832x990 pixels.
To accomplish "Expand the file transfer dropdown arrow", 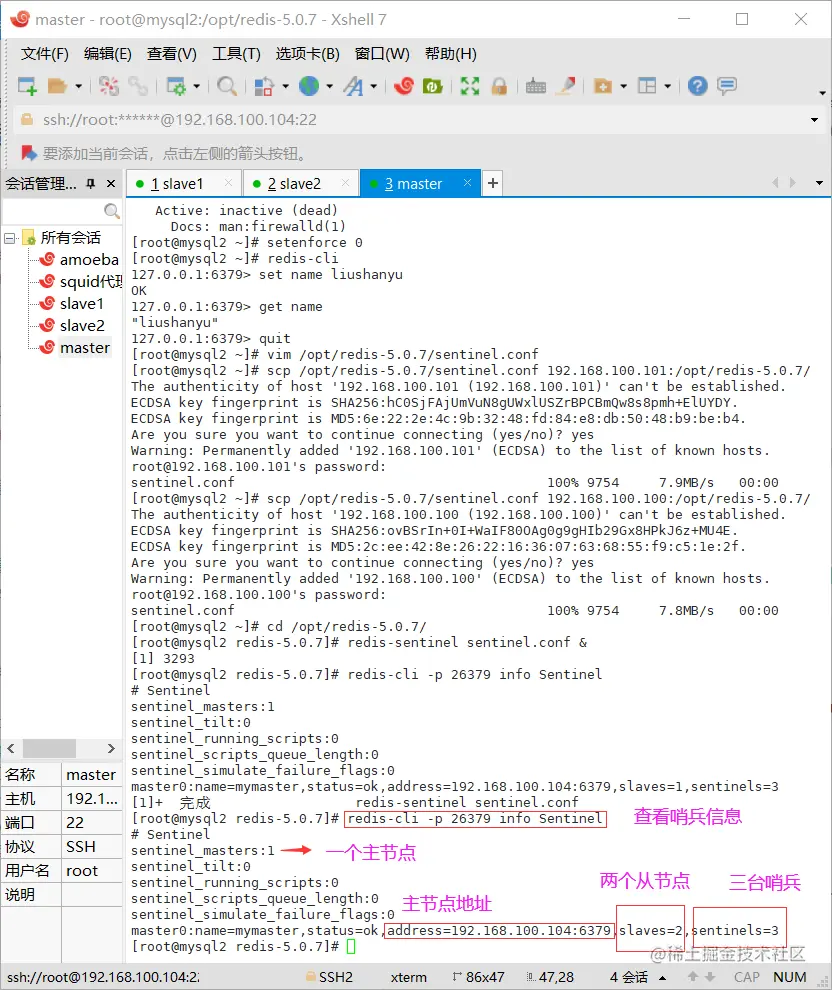I will [285, 86].
